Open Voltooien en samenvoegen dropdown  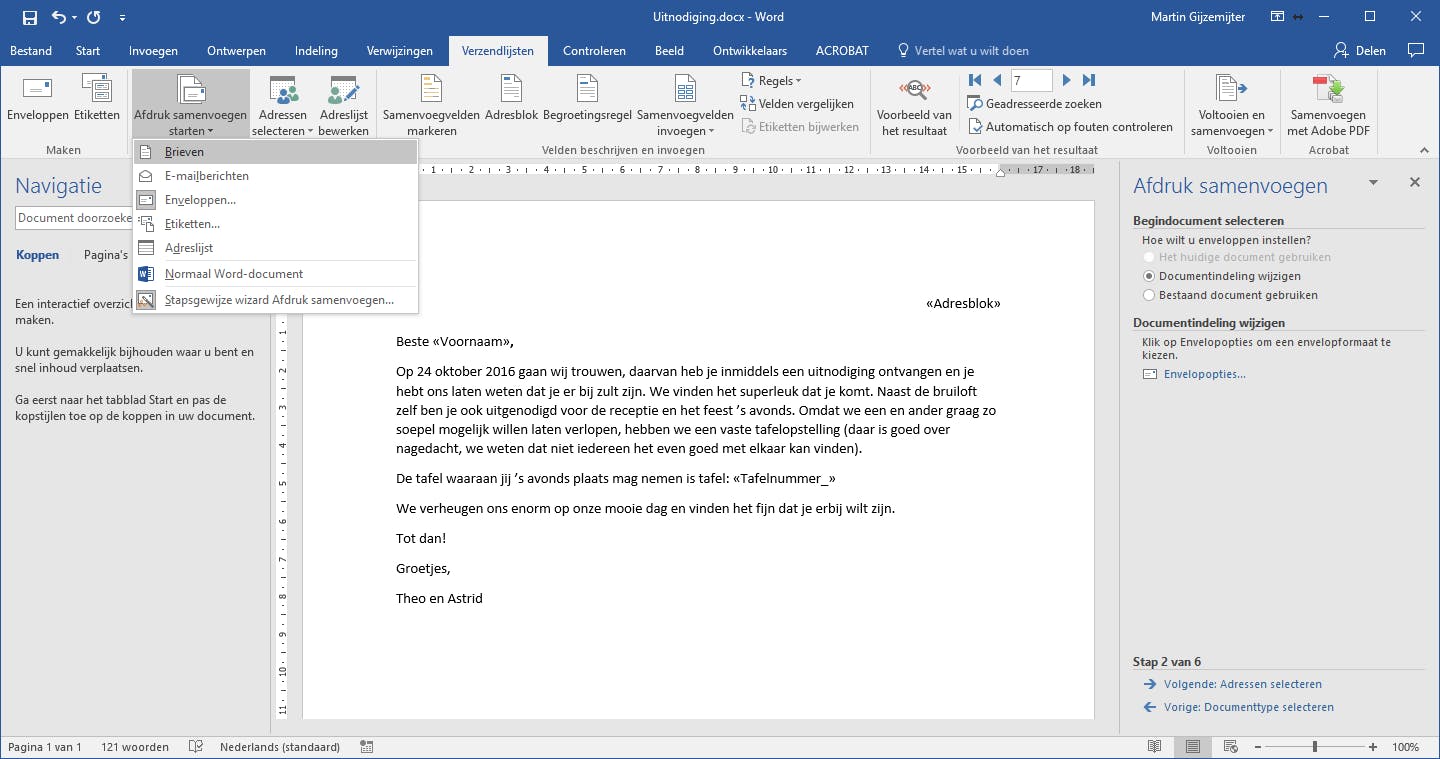[x=1231, y=105]
